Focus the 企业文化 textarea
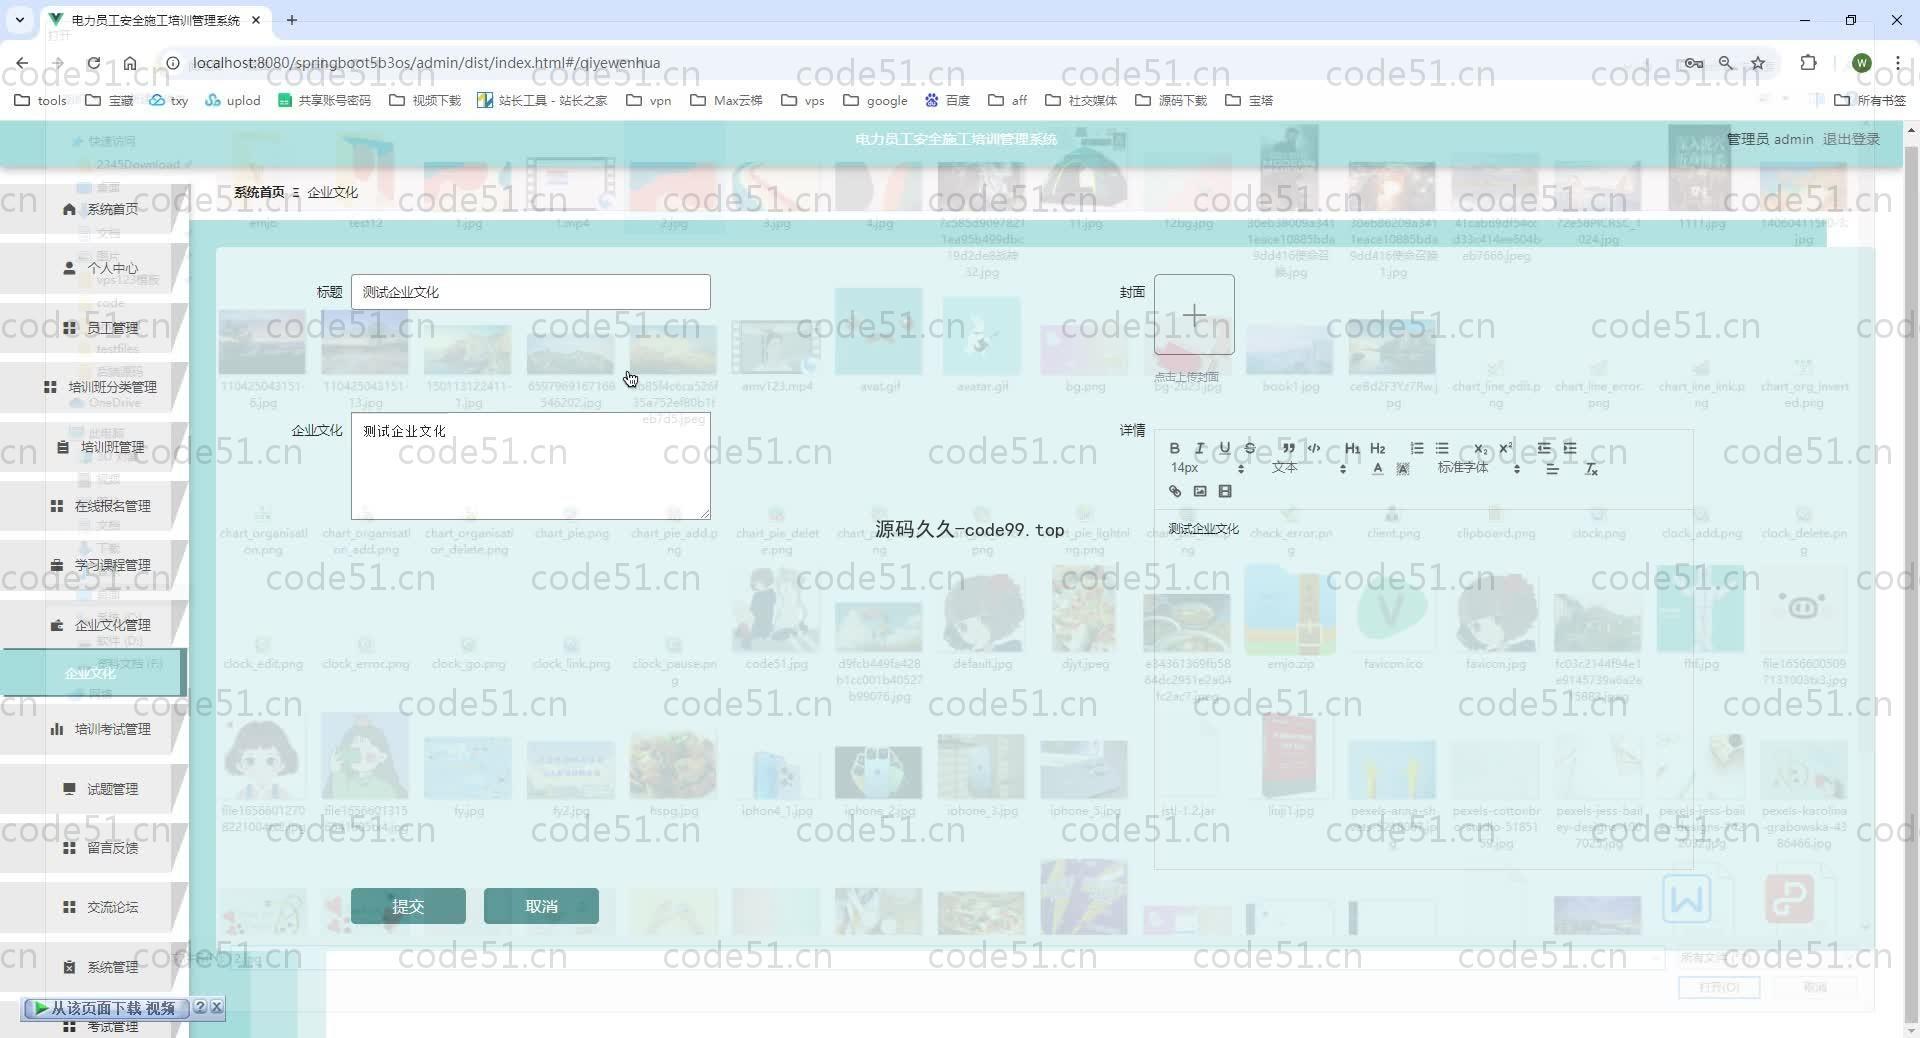Image resolution: width=1920 pixels, height=1038 pixels. click(x=530, y=466)
